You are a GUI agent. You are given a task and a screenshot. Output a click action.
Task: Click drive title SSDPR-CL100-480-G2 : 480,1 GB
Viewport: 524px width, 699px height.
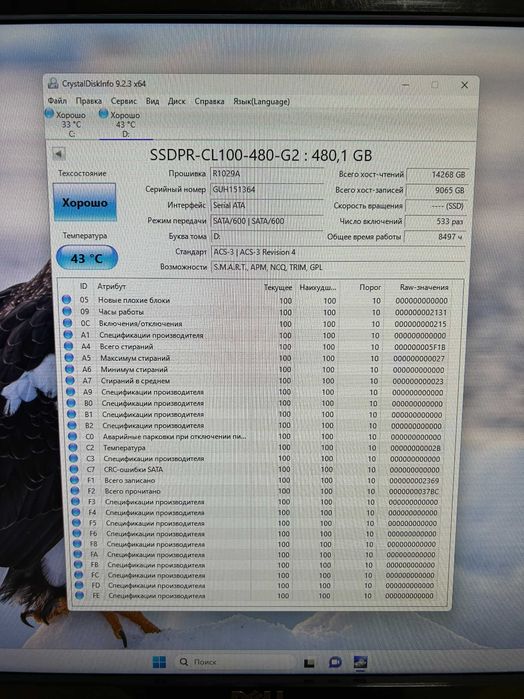[261, 155]
